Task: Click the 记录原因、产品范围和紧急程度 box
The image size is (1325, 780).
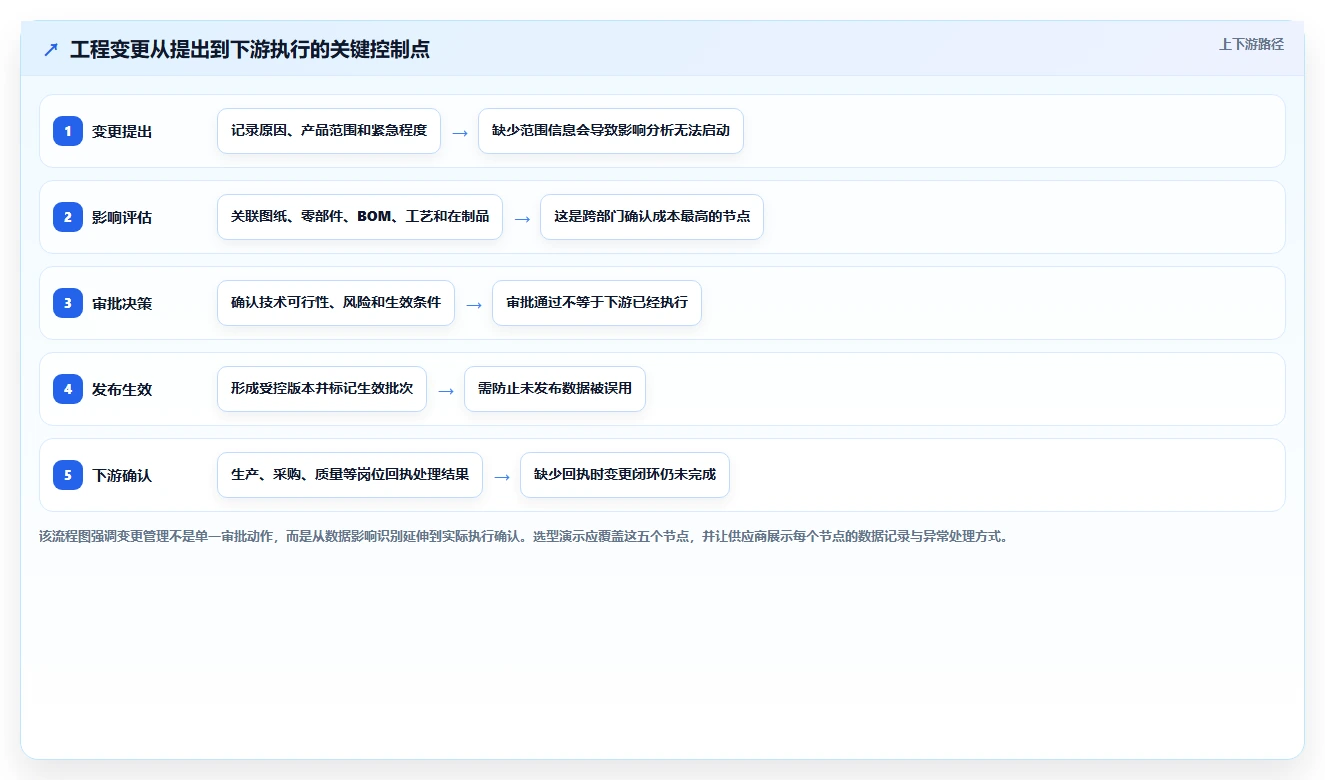Action: click(x=329, y=131)
